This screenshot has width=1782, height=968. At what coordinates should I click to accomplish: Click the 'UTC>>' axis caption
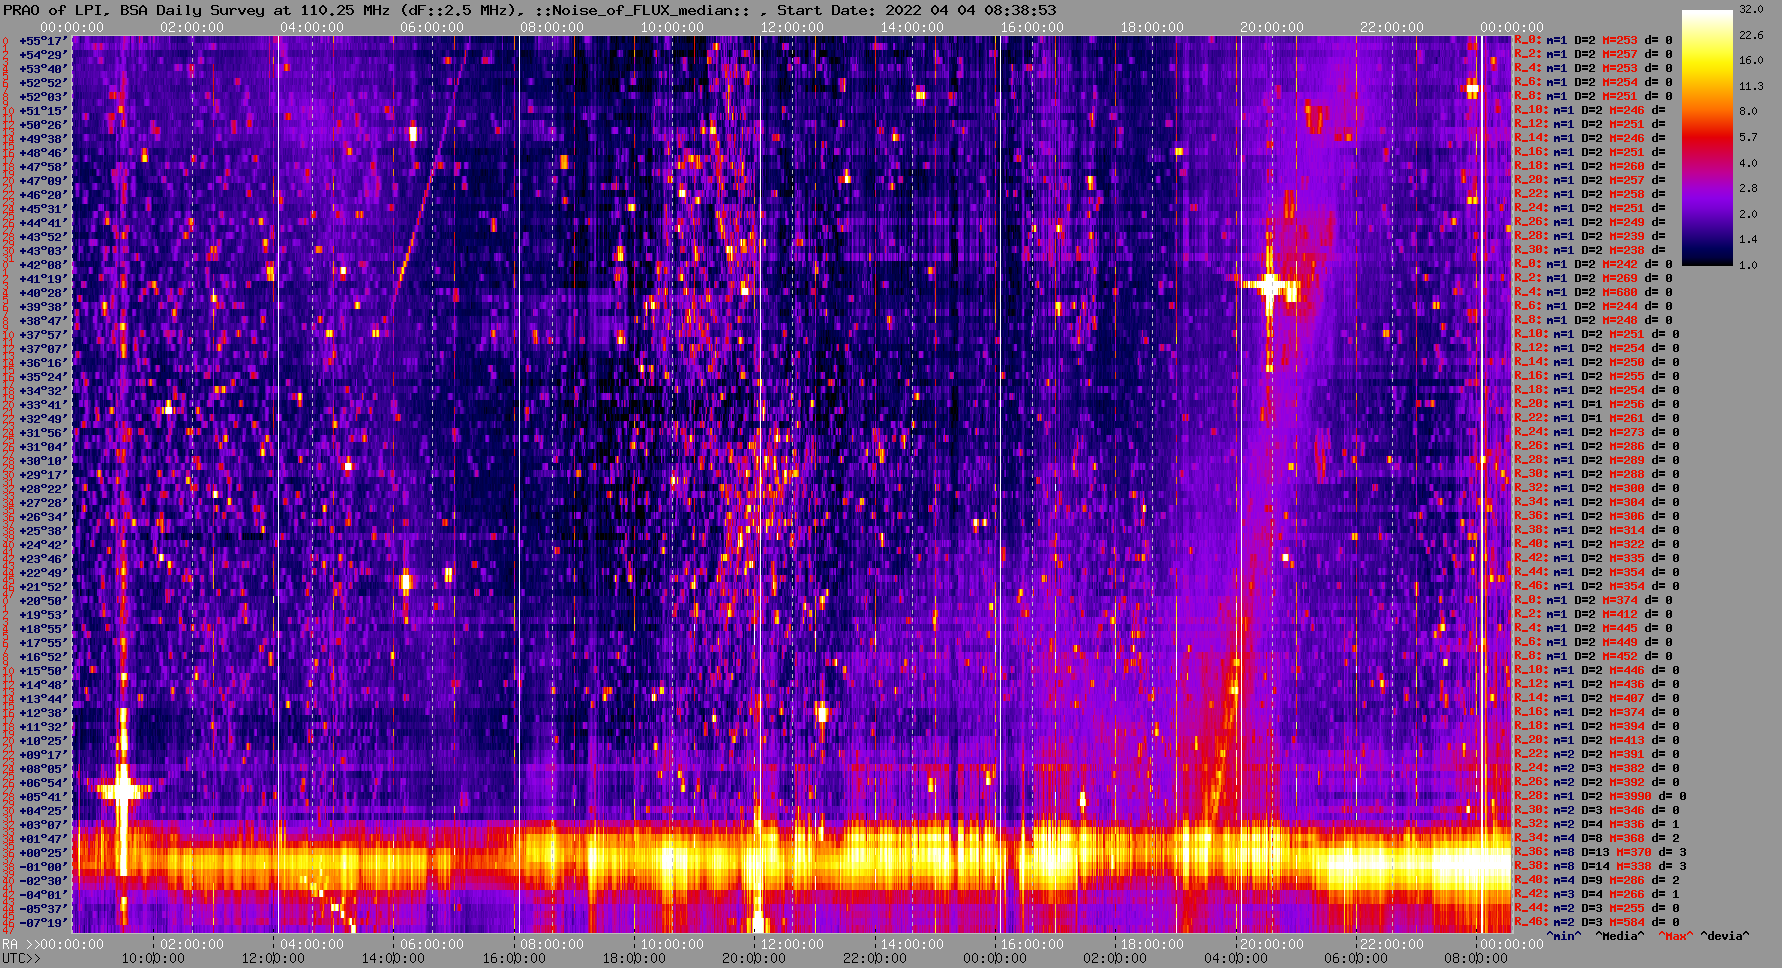[x=22, y=958]
